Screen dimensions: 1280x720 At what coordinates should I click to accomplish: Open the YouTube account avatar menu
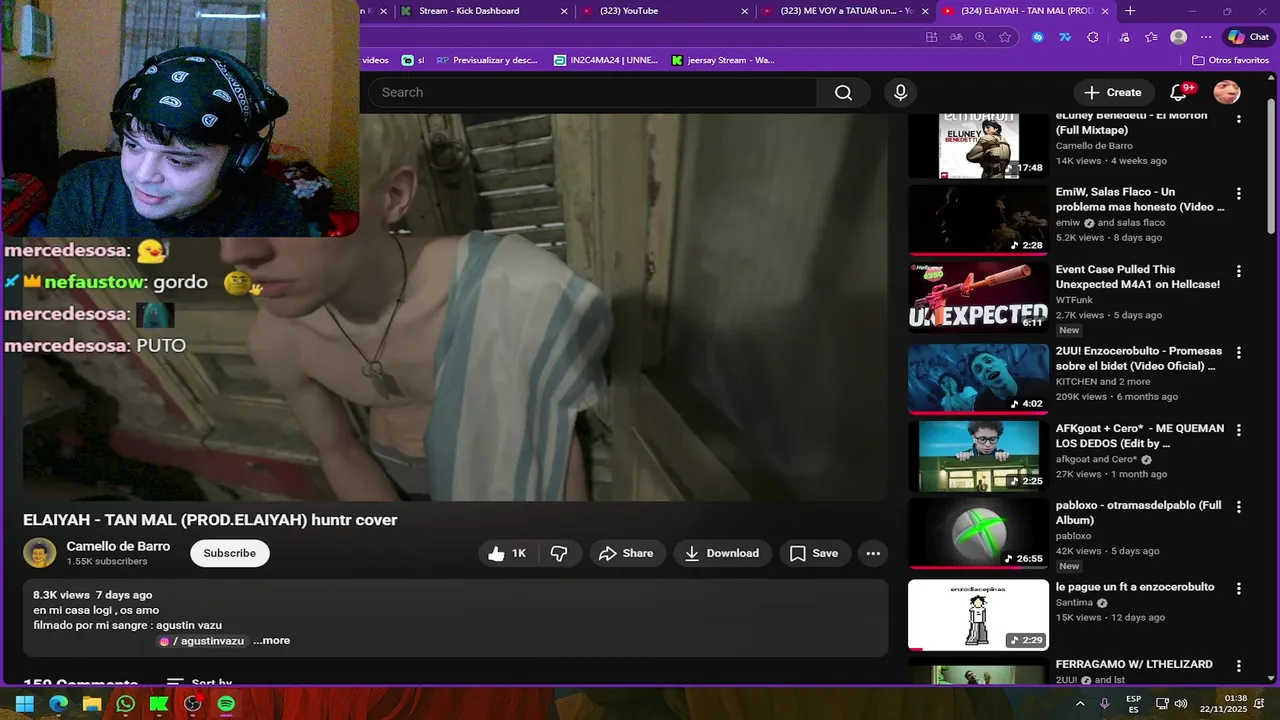coord(1227,92)
